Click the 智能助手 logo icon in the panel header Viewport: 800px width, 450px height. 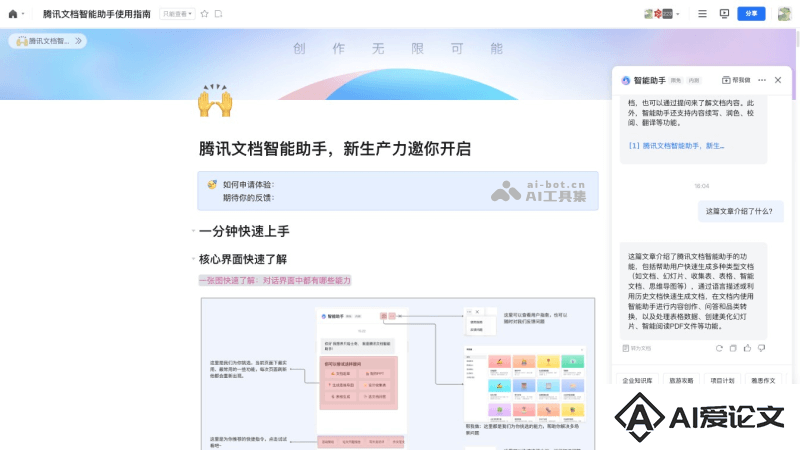626,80
